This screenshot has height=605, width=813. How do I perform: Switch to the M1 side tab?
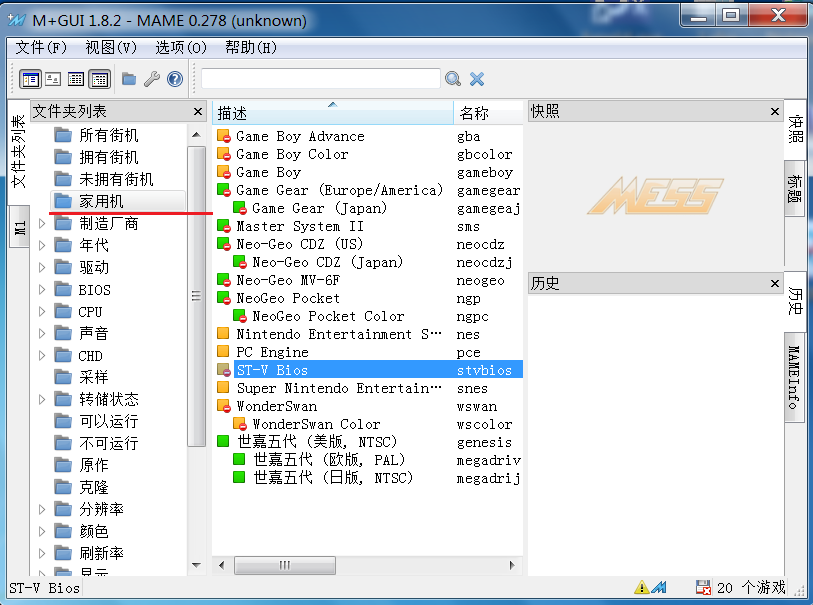click(19, 227)
